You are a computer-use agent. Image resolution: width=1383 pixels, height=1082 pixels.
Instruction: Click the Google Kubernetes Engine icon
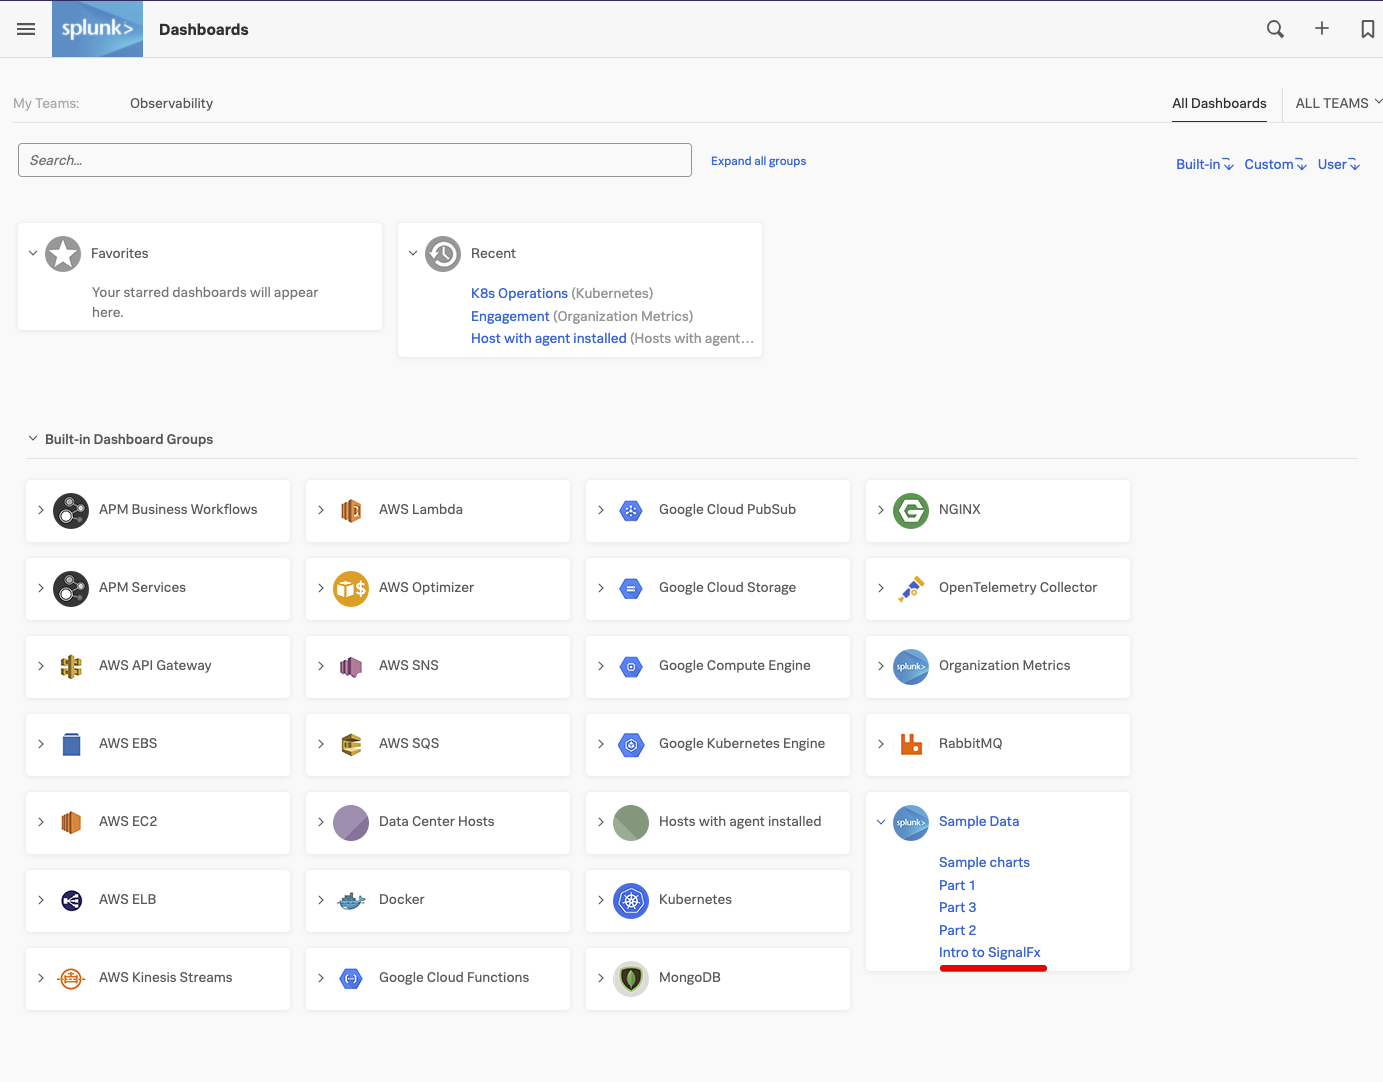tap(631, 745)
